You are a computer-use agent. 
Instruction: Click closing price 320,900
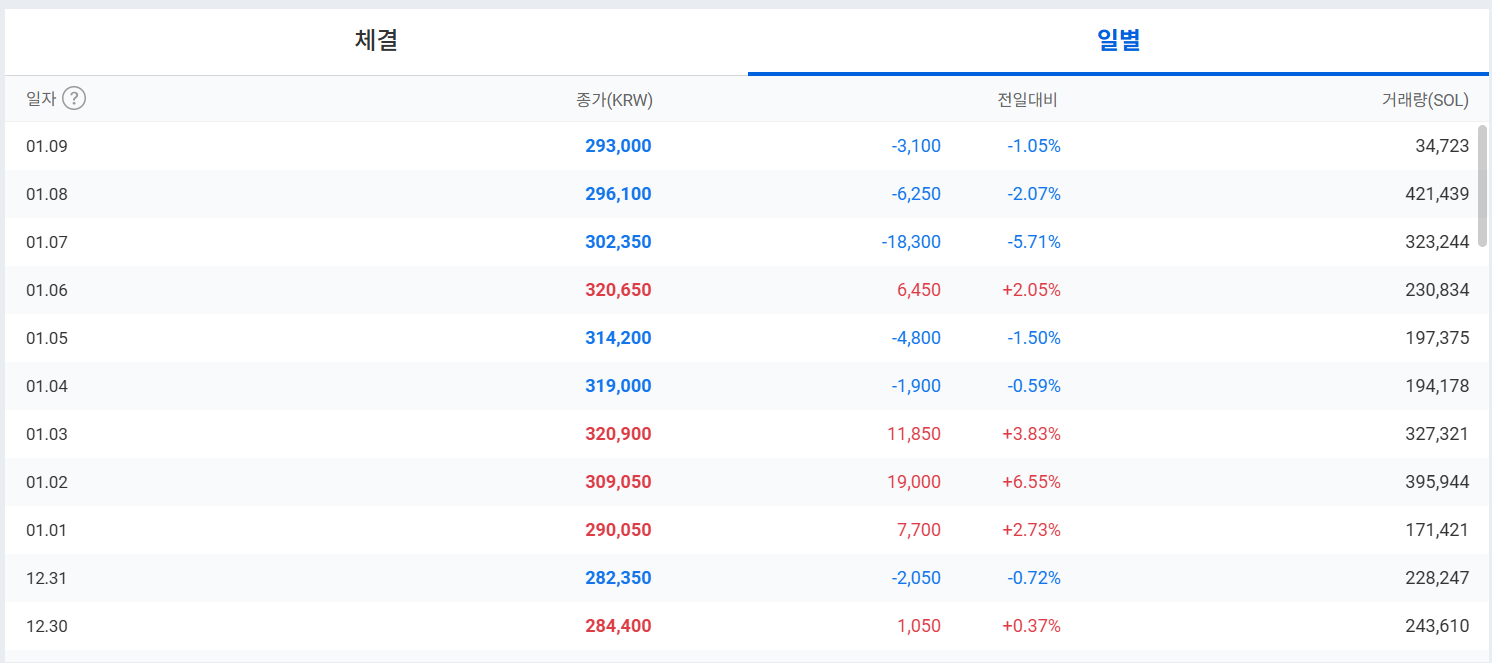point(618,434)
